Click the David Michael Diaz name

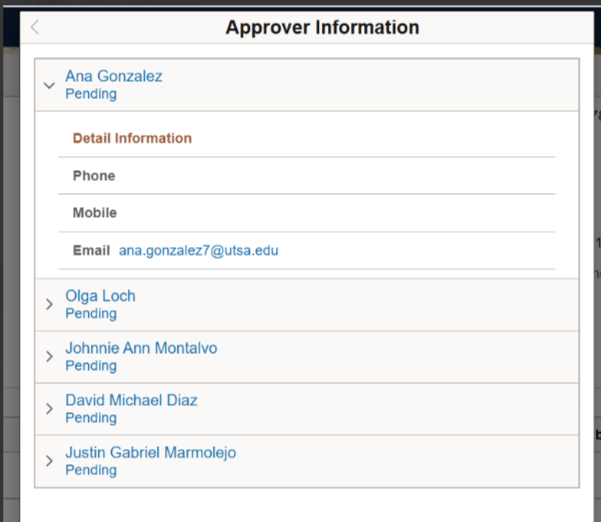click(131, 400)
